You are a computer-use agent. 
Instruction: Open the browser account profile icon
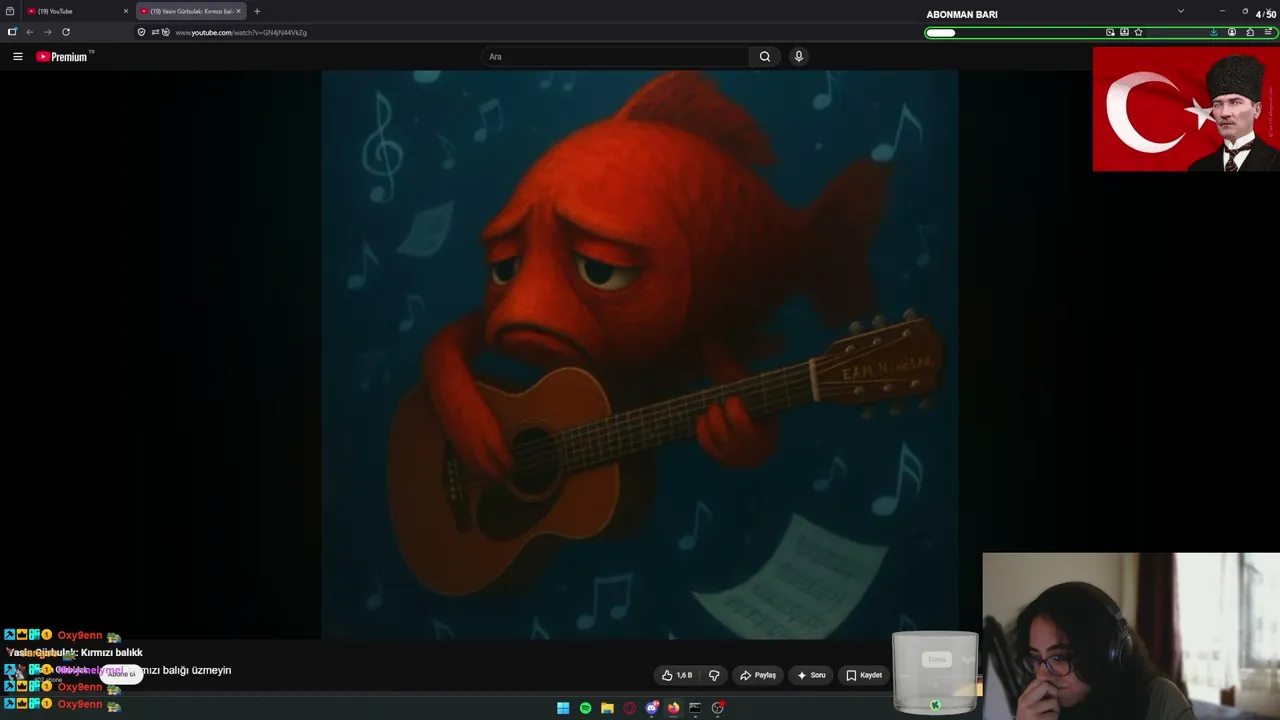point(1231,32)
